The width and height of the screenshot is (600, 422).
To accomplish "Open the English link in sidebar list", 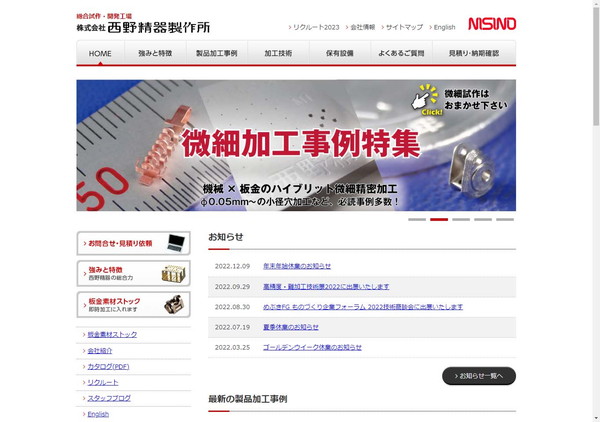I will click(x=98, y=414).
